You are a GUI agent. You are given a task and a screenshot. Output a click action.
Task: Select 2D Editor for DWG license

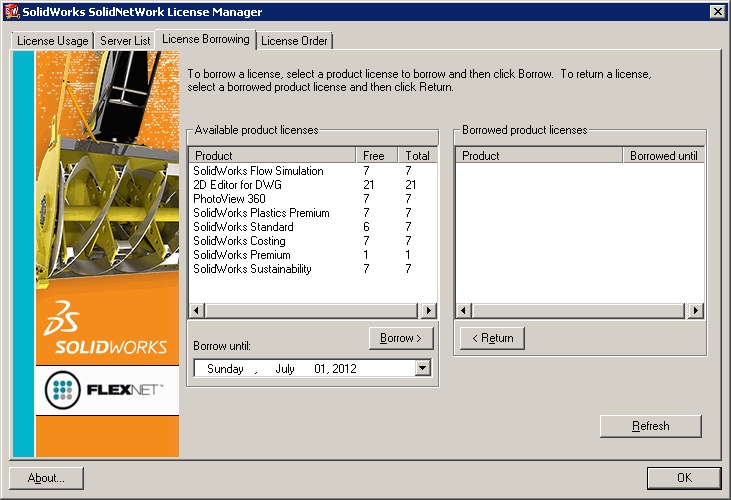[x=237, y=185]
